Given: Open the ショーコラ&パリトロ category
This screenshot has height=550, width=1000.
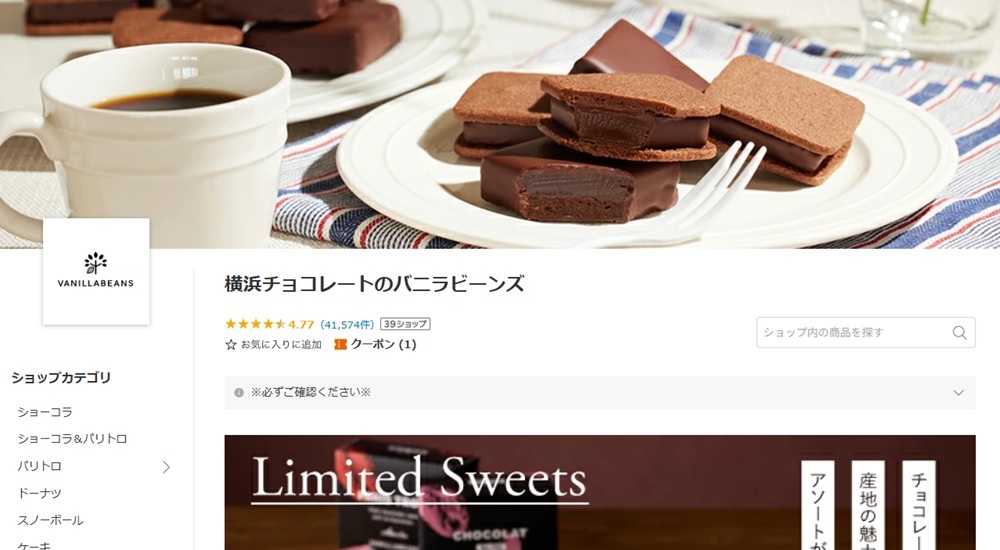Looking at the screenshot, I should pos(72,439).
